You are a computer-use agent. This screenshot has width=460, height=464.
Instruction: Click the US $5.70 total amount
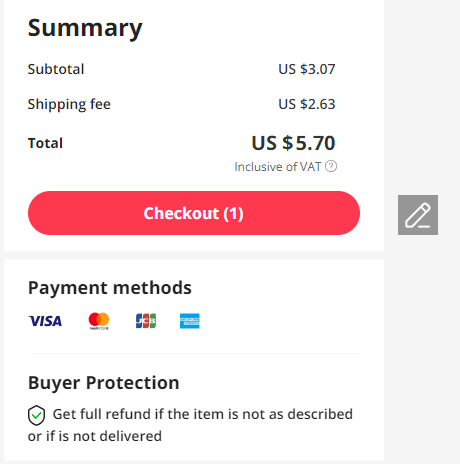[x=293, y=143]
